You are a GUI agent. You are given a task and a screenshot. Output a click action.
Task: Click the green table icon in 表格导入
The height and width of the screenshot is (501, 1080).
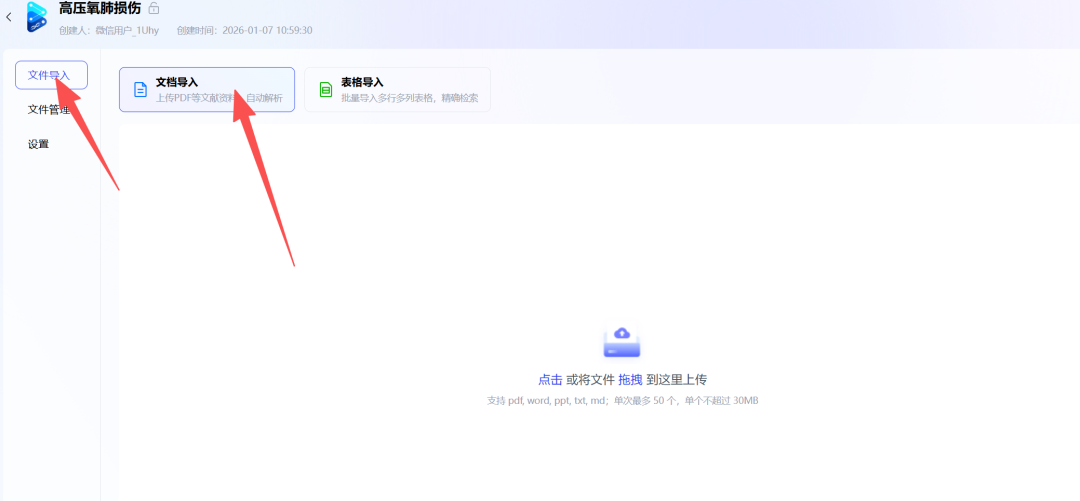(325, 90)
